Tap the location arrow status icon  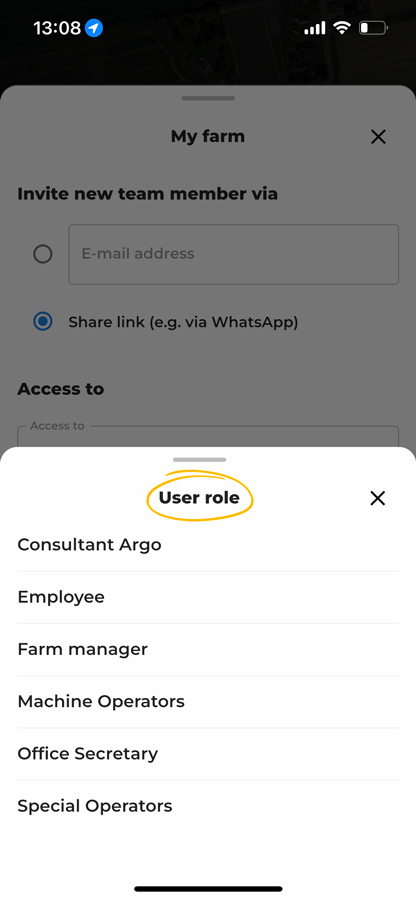coord(94,28)
